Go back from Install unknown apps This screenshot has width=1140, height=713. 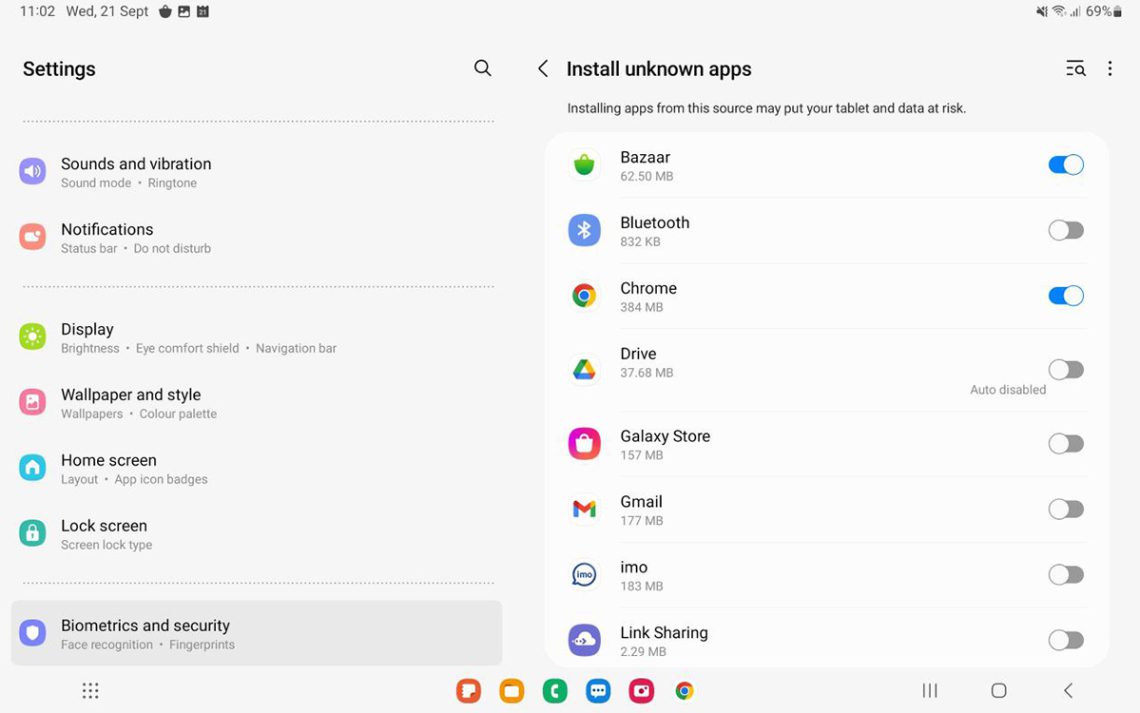coord(543,69)
